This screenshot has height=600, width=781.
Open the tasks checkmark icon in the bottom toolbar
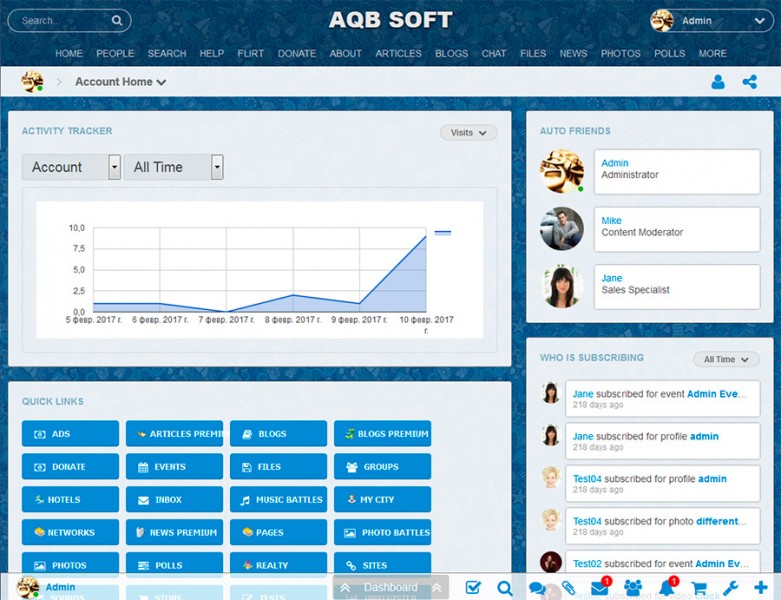(473, 588)
